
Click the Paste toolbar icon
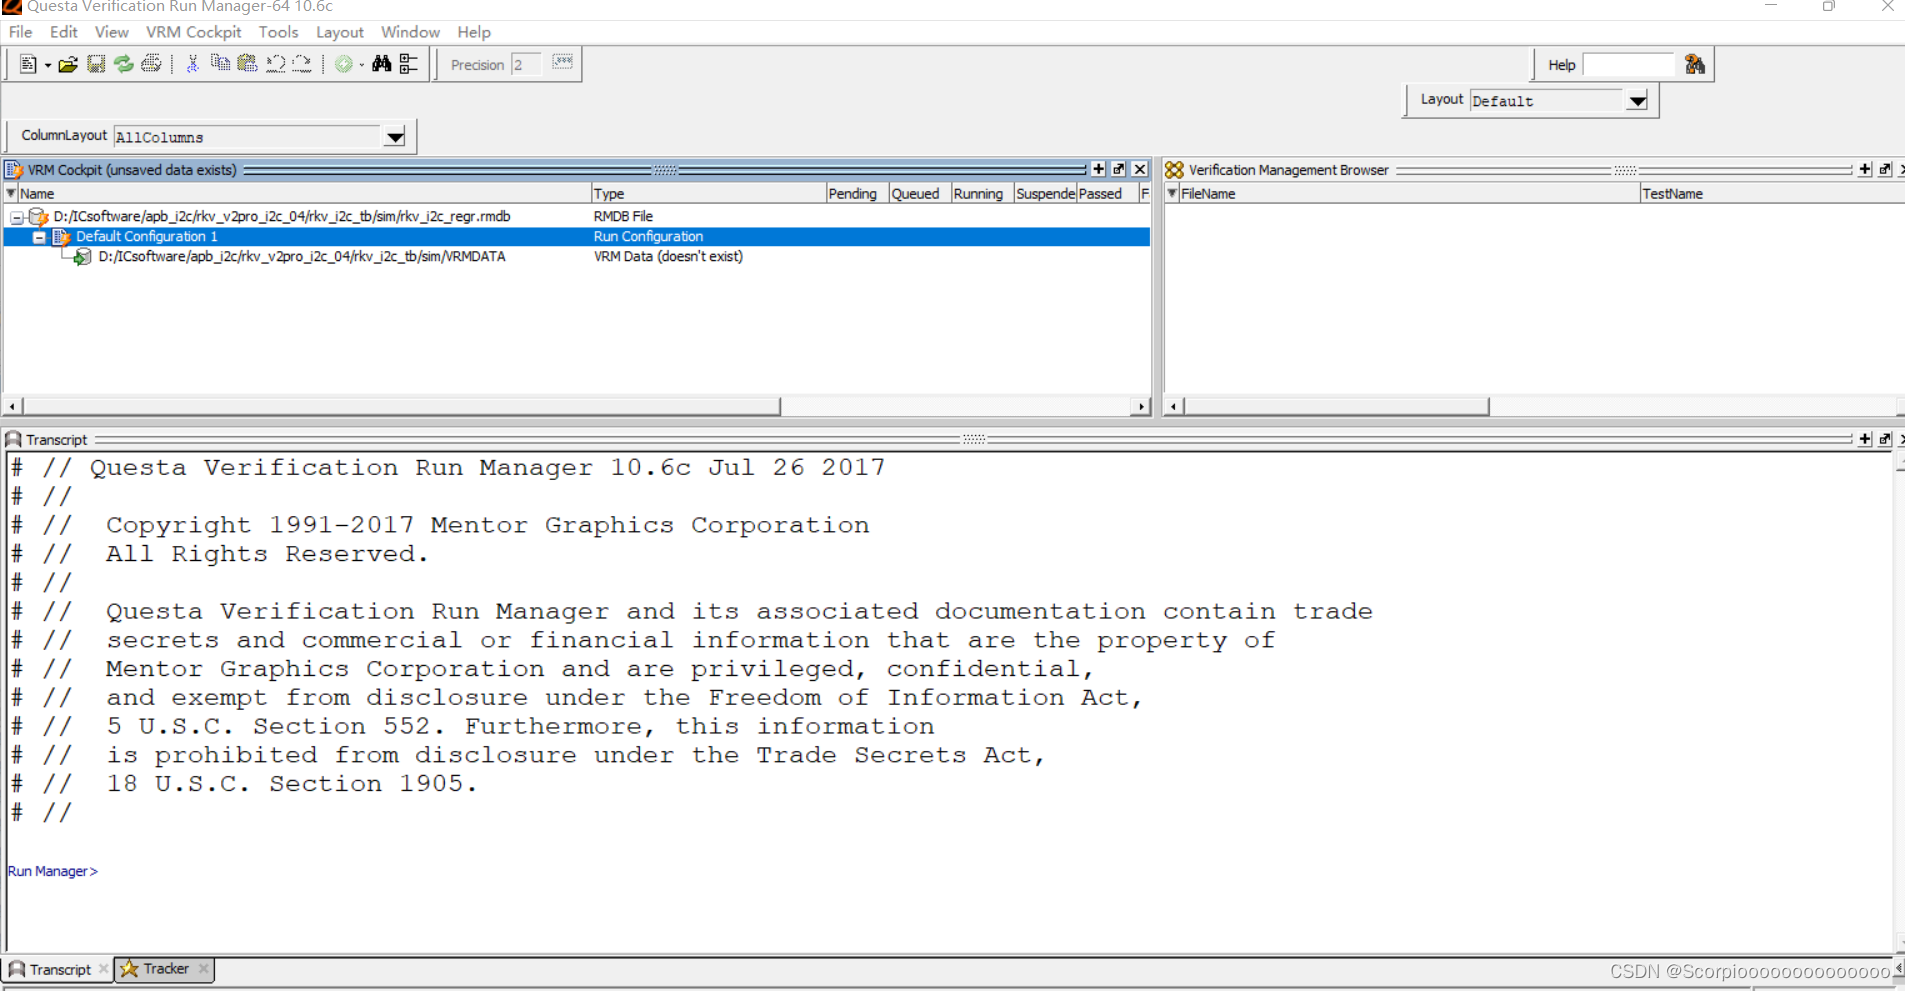[247, 65]
